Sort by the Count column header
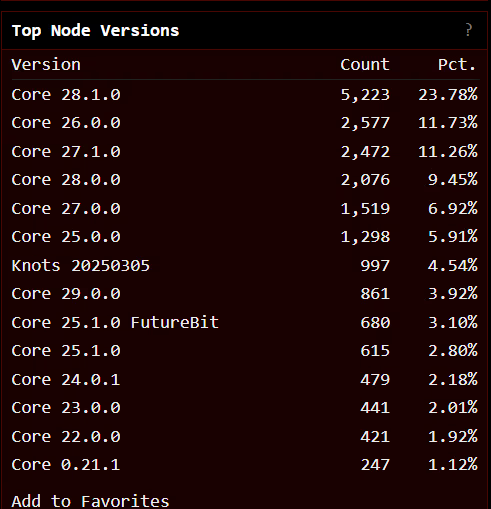The width and height of the screenshot is (491, 509). (365, 64)
